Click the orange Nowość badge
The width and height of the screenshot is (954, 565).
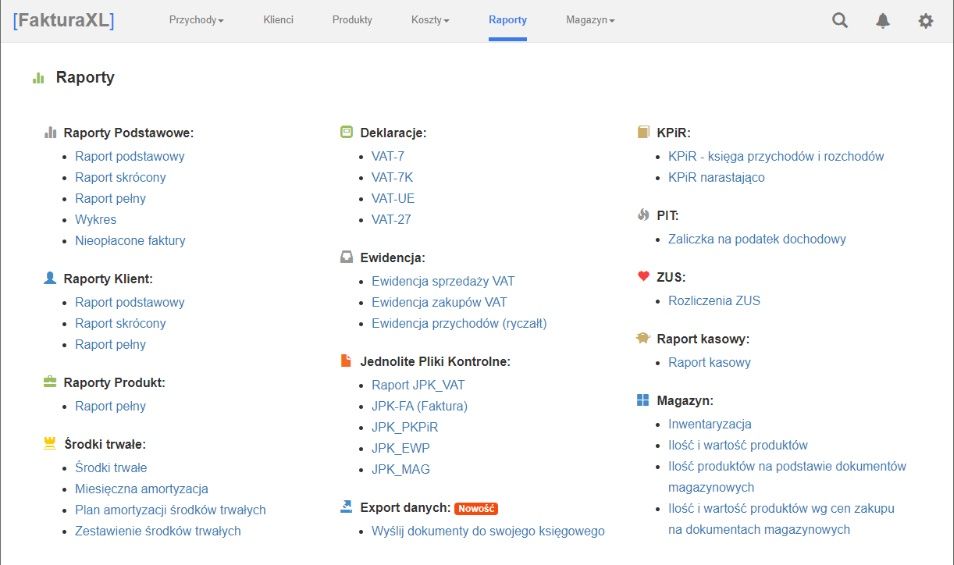(x=476, y=508)
